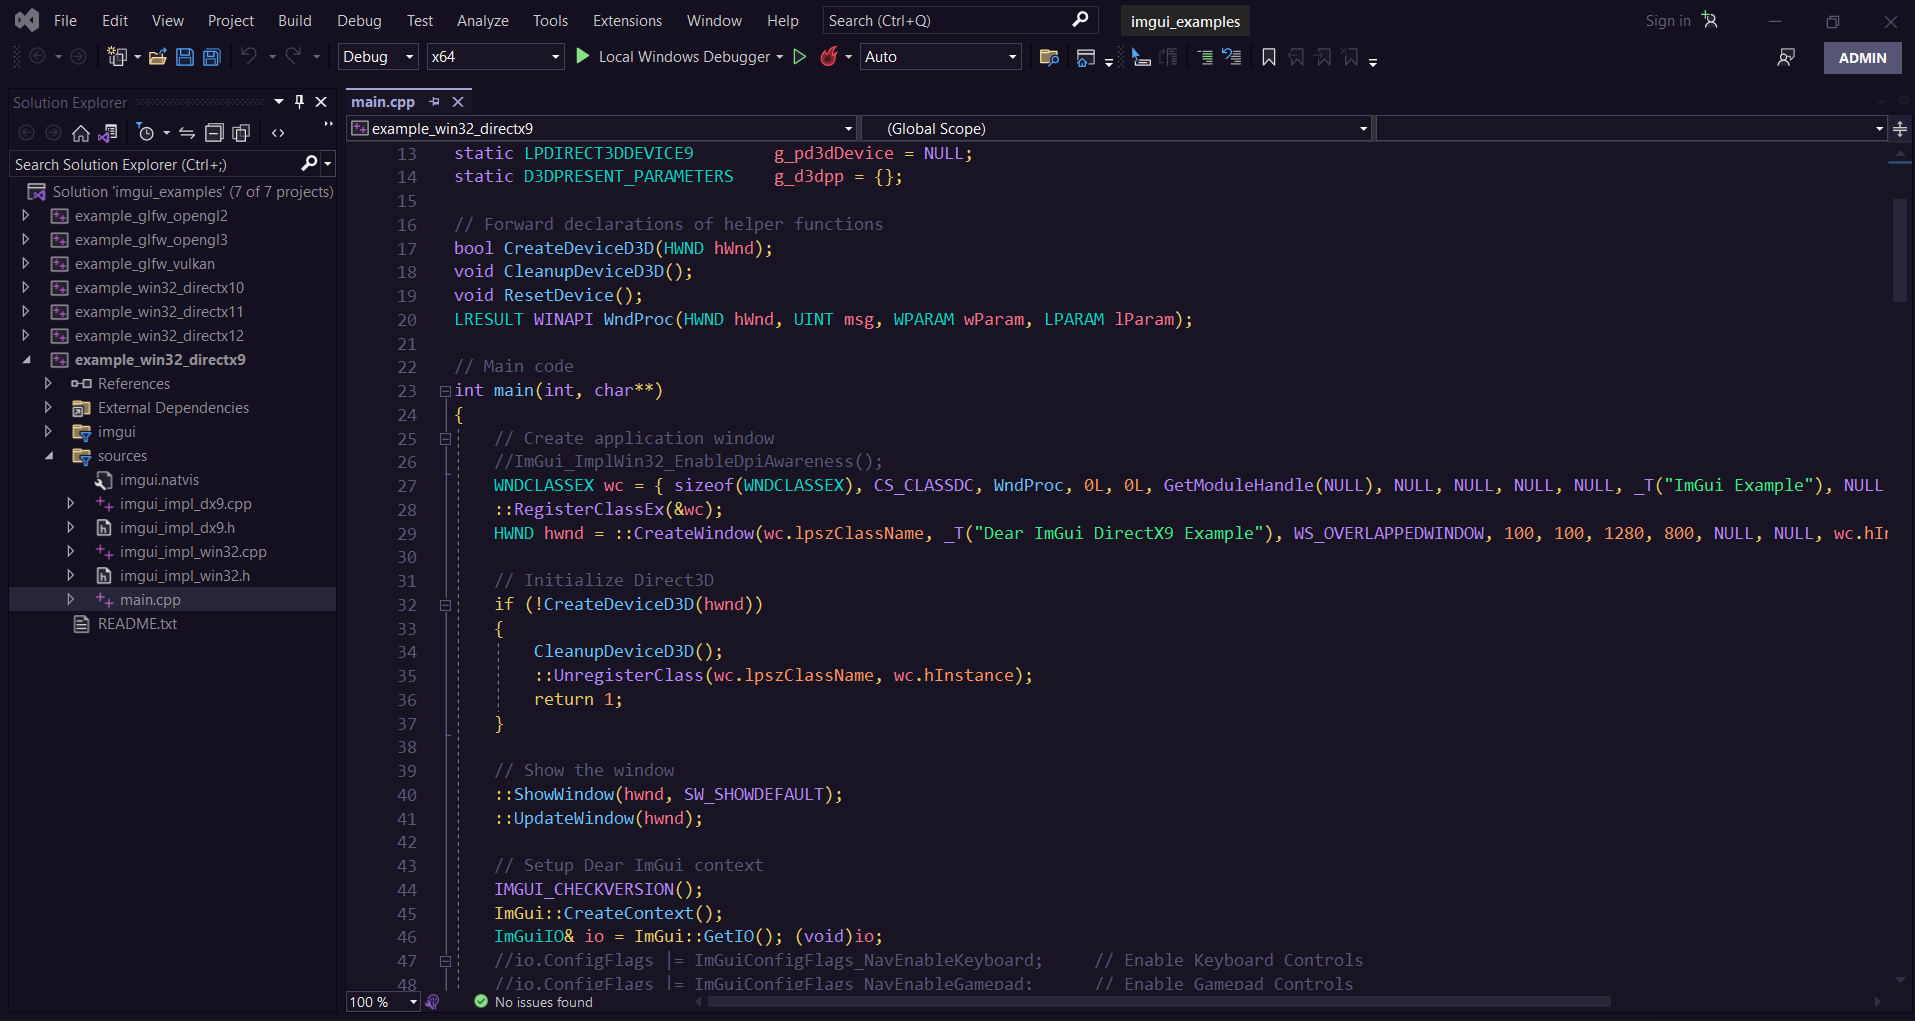Collapse the outlining region of the Create application window comment
The image size is (1915, 1021).
[445, 439]
